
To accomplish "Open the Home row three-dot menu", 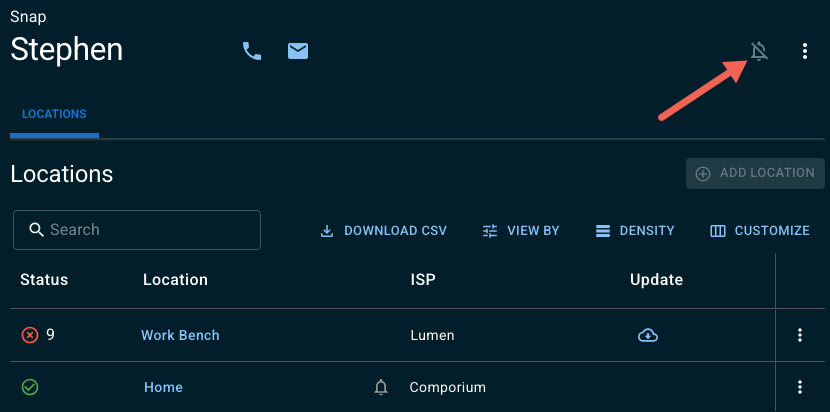I will tap(800, 387).
